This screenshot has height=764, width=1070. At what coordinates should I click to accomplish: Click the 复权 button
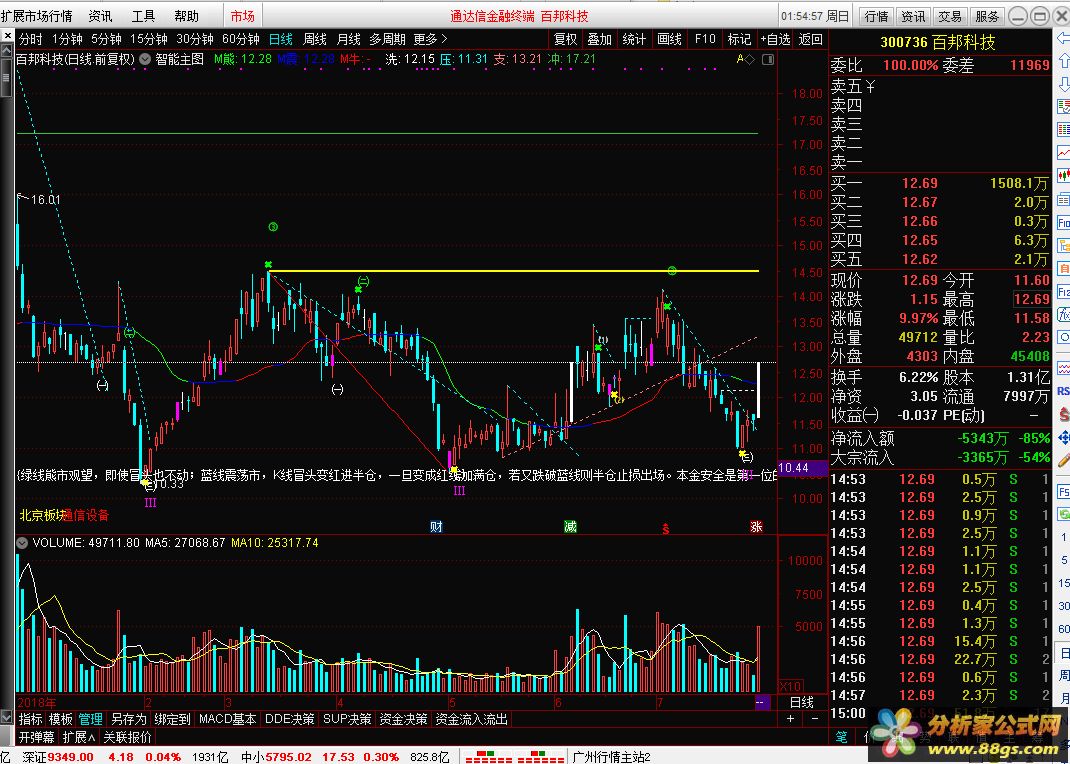565,39
